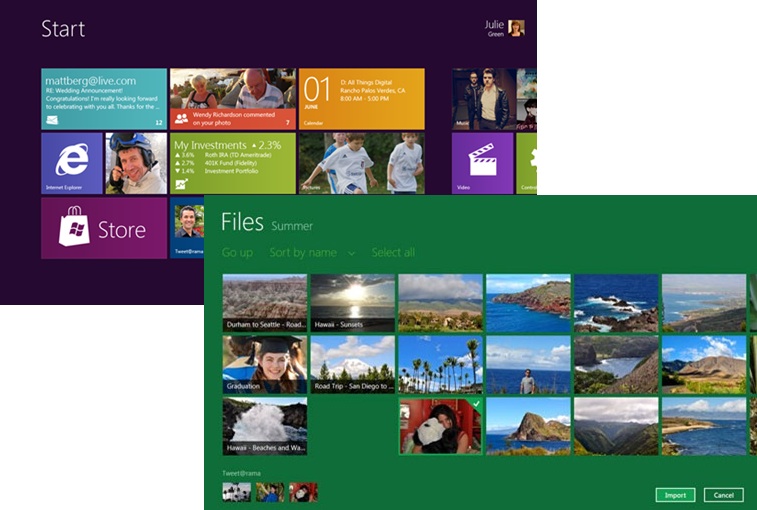Screen dimensions: 757x510
Task: Click the Import button
Action: 675,495
